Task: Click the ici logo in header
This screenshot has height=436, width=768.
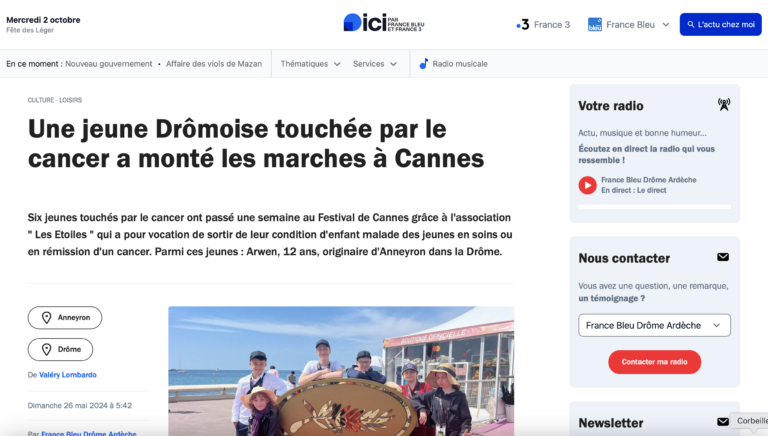Action: pyautogui.click(x=384, y=23)
